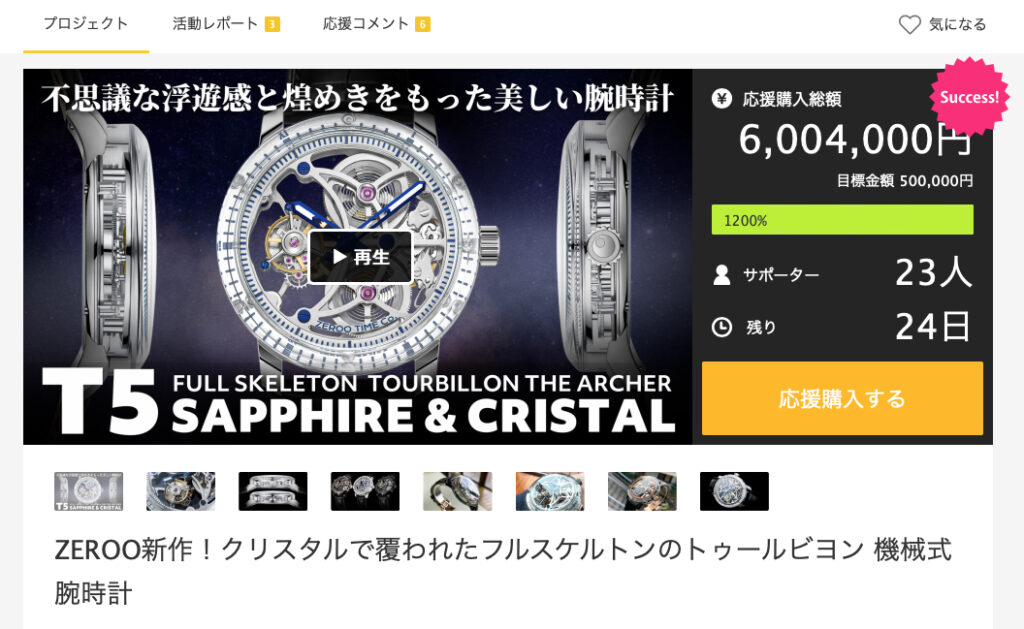
Task: Select the first T5 banner thumbnail
Action: click(88, 491)
